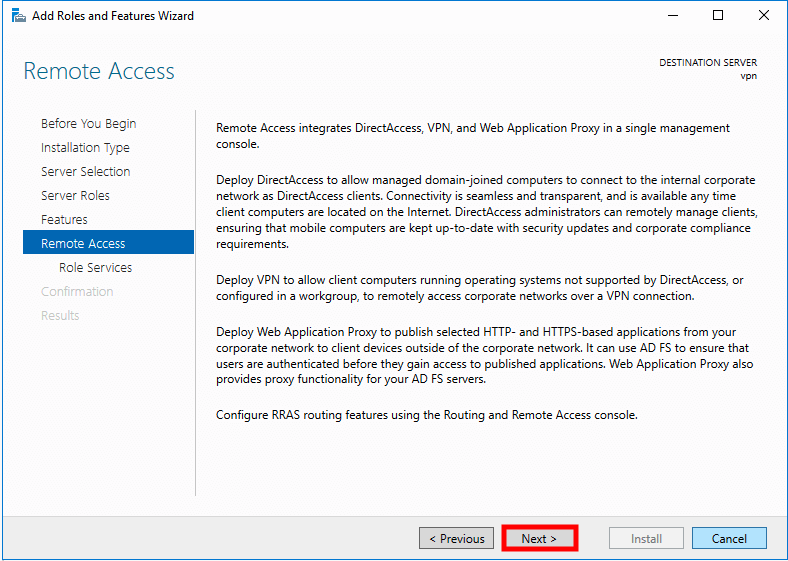This screenshot has width=788, height=561.
Task: Open the Installation Type step
Action: coord(85,148)
